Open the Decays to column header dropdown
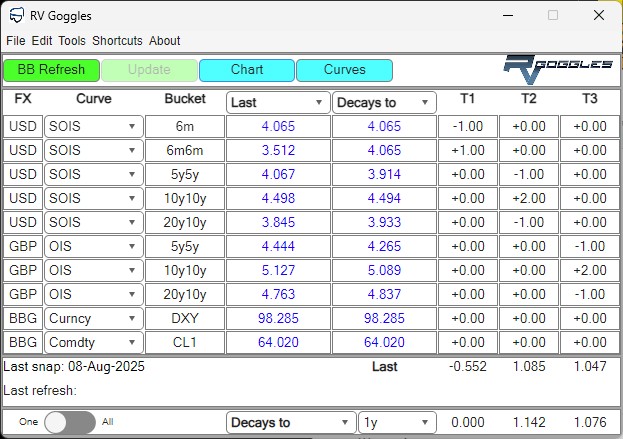The width and height of the screenshot is (623, 439). tap(384, 102)
